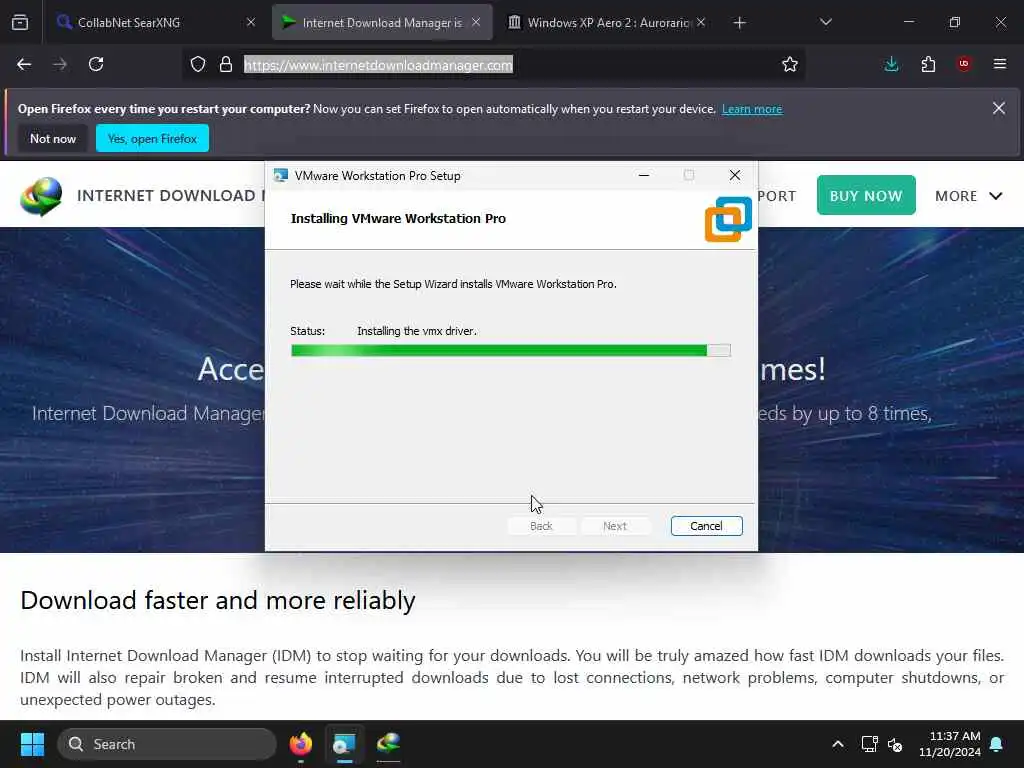Image resolution: width=1024 pixels, height=768 pixels.
Task: Open uBlock Origin extension icon
Action: (964, 64)
